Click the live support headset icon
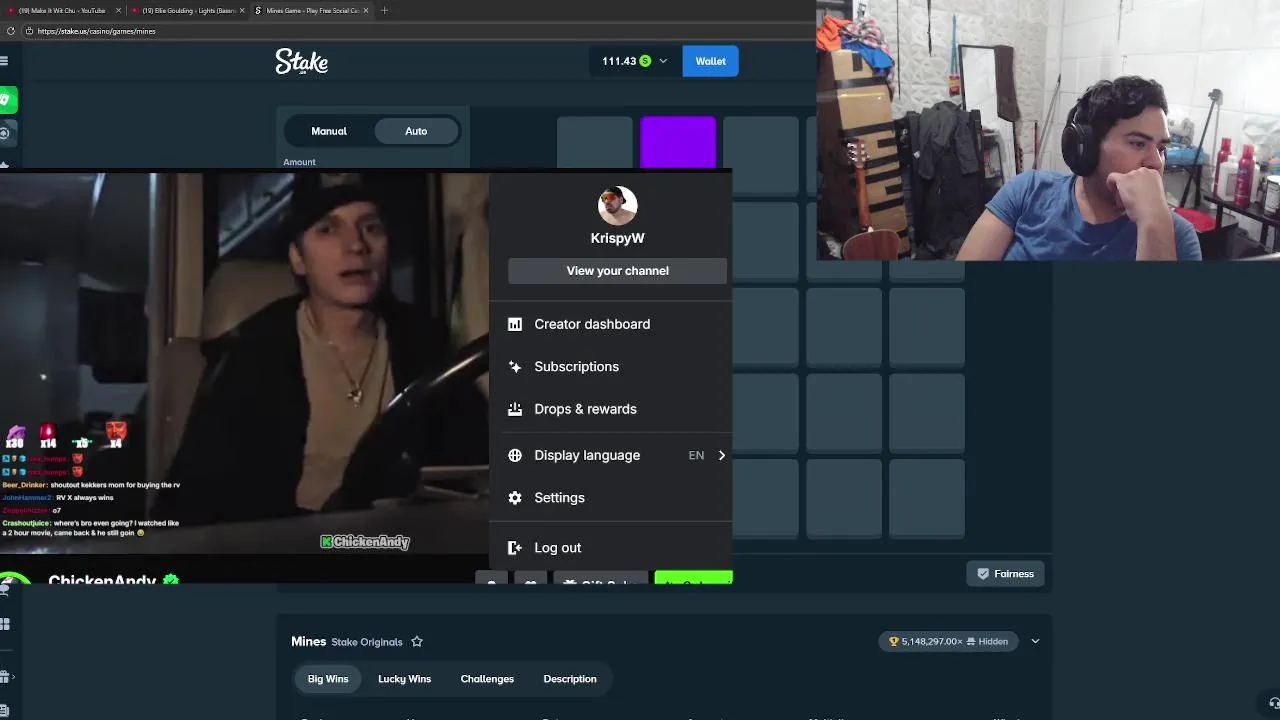The height and width of the screenshot is (720, 1280). (1274, 703)
